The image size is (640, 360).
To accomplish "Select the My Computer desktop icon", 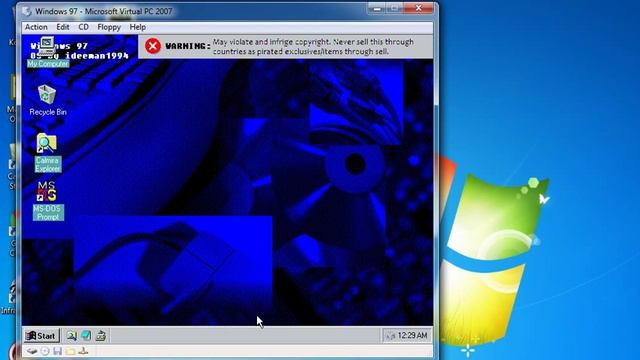I will click(x=48, y=52).
